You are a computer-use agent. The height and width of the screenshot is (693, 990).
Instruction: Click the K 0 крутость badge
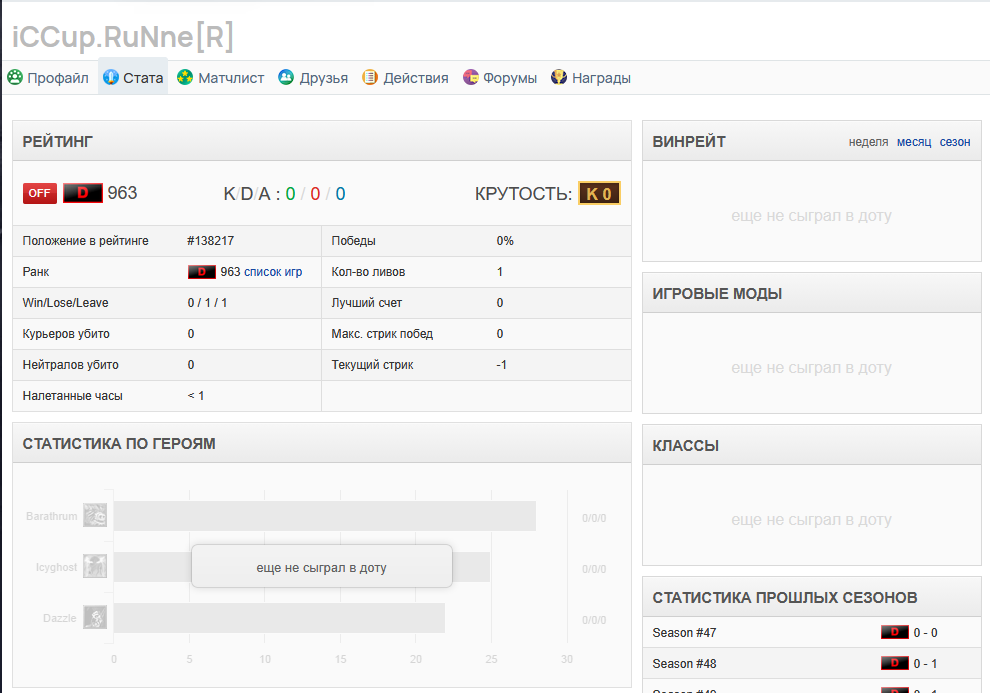[x=599, y=193]
